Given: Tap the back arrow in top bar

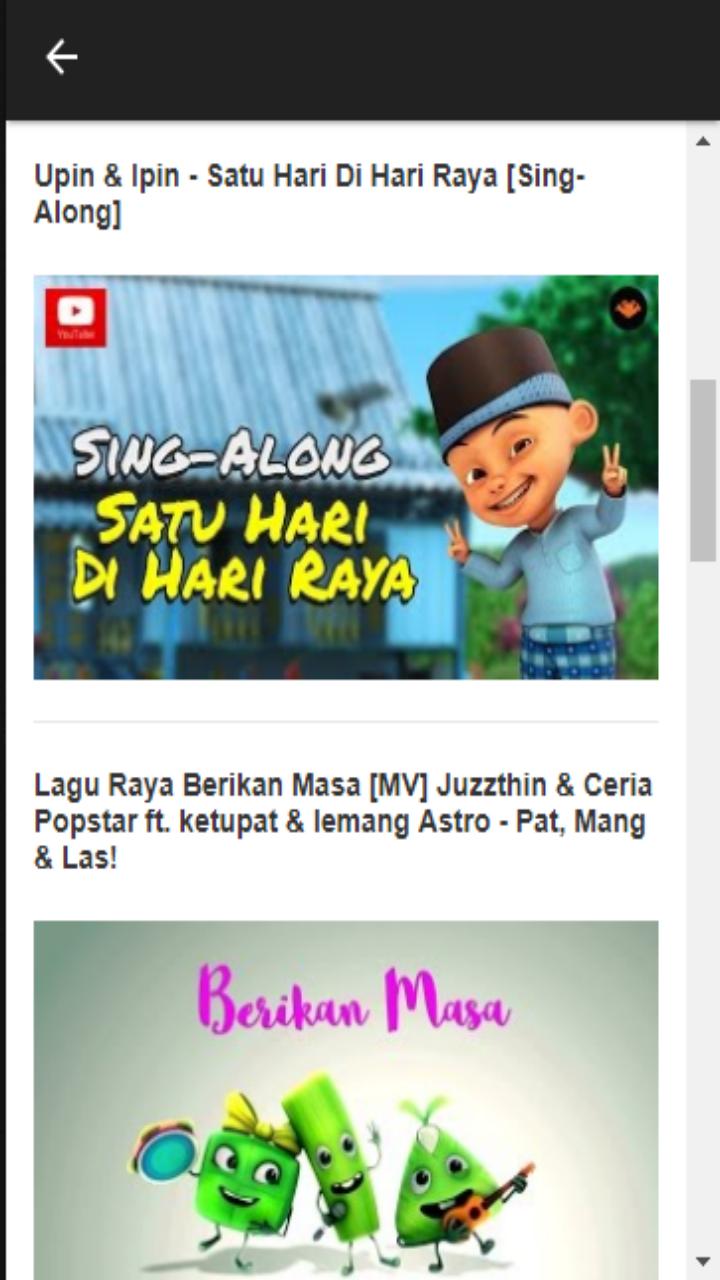Looking at the screenshot, I should point(61,58).
